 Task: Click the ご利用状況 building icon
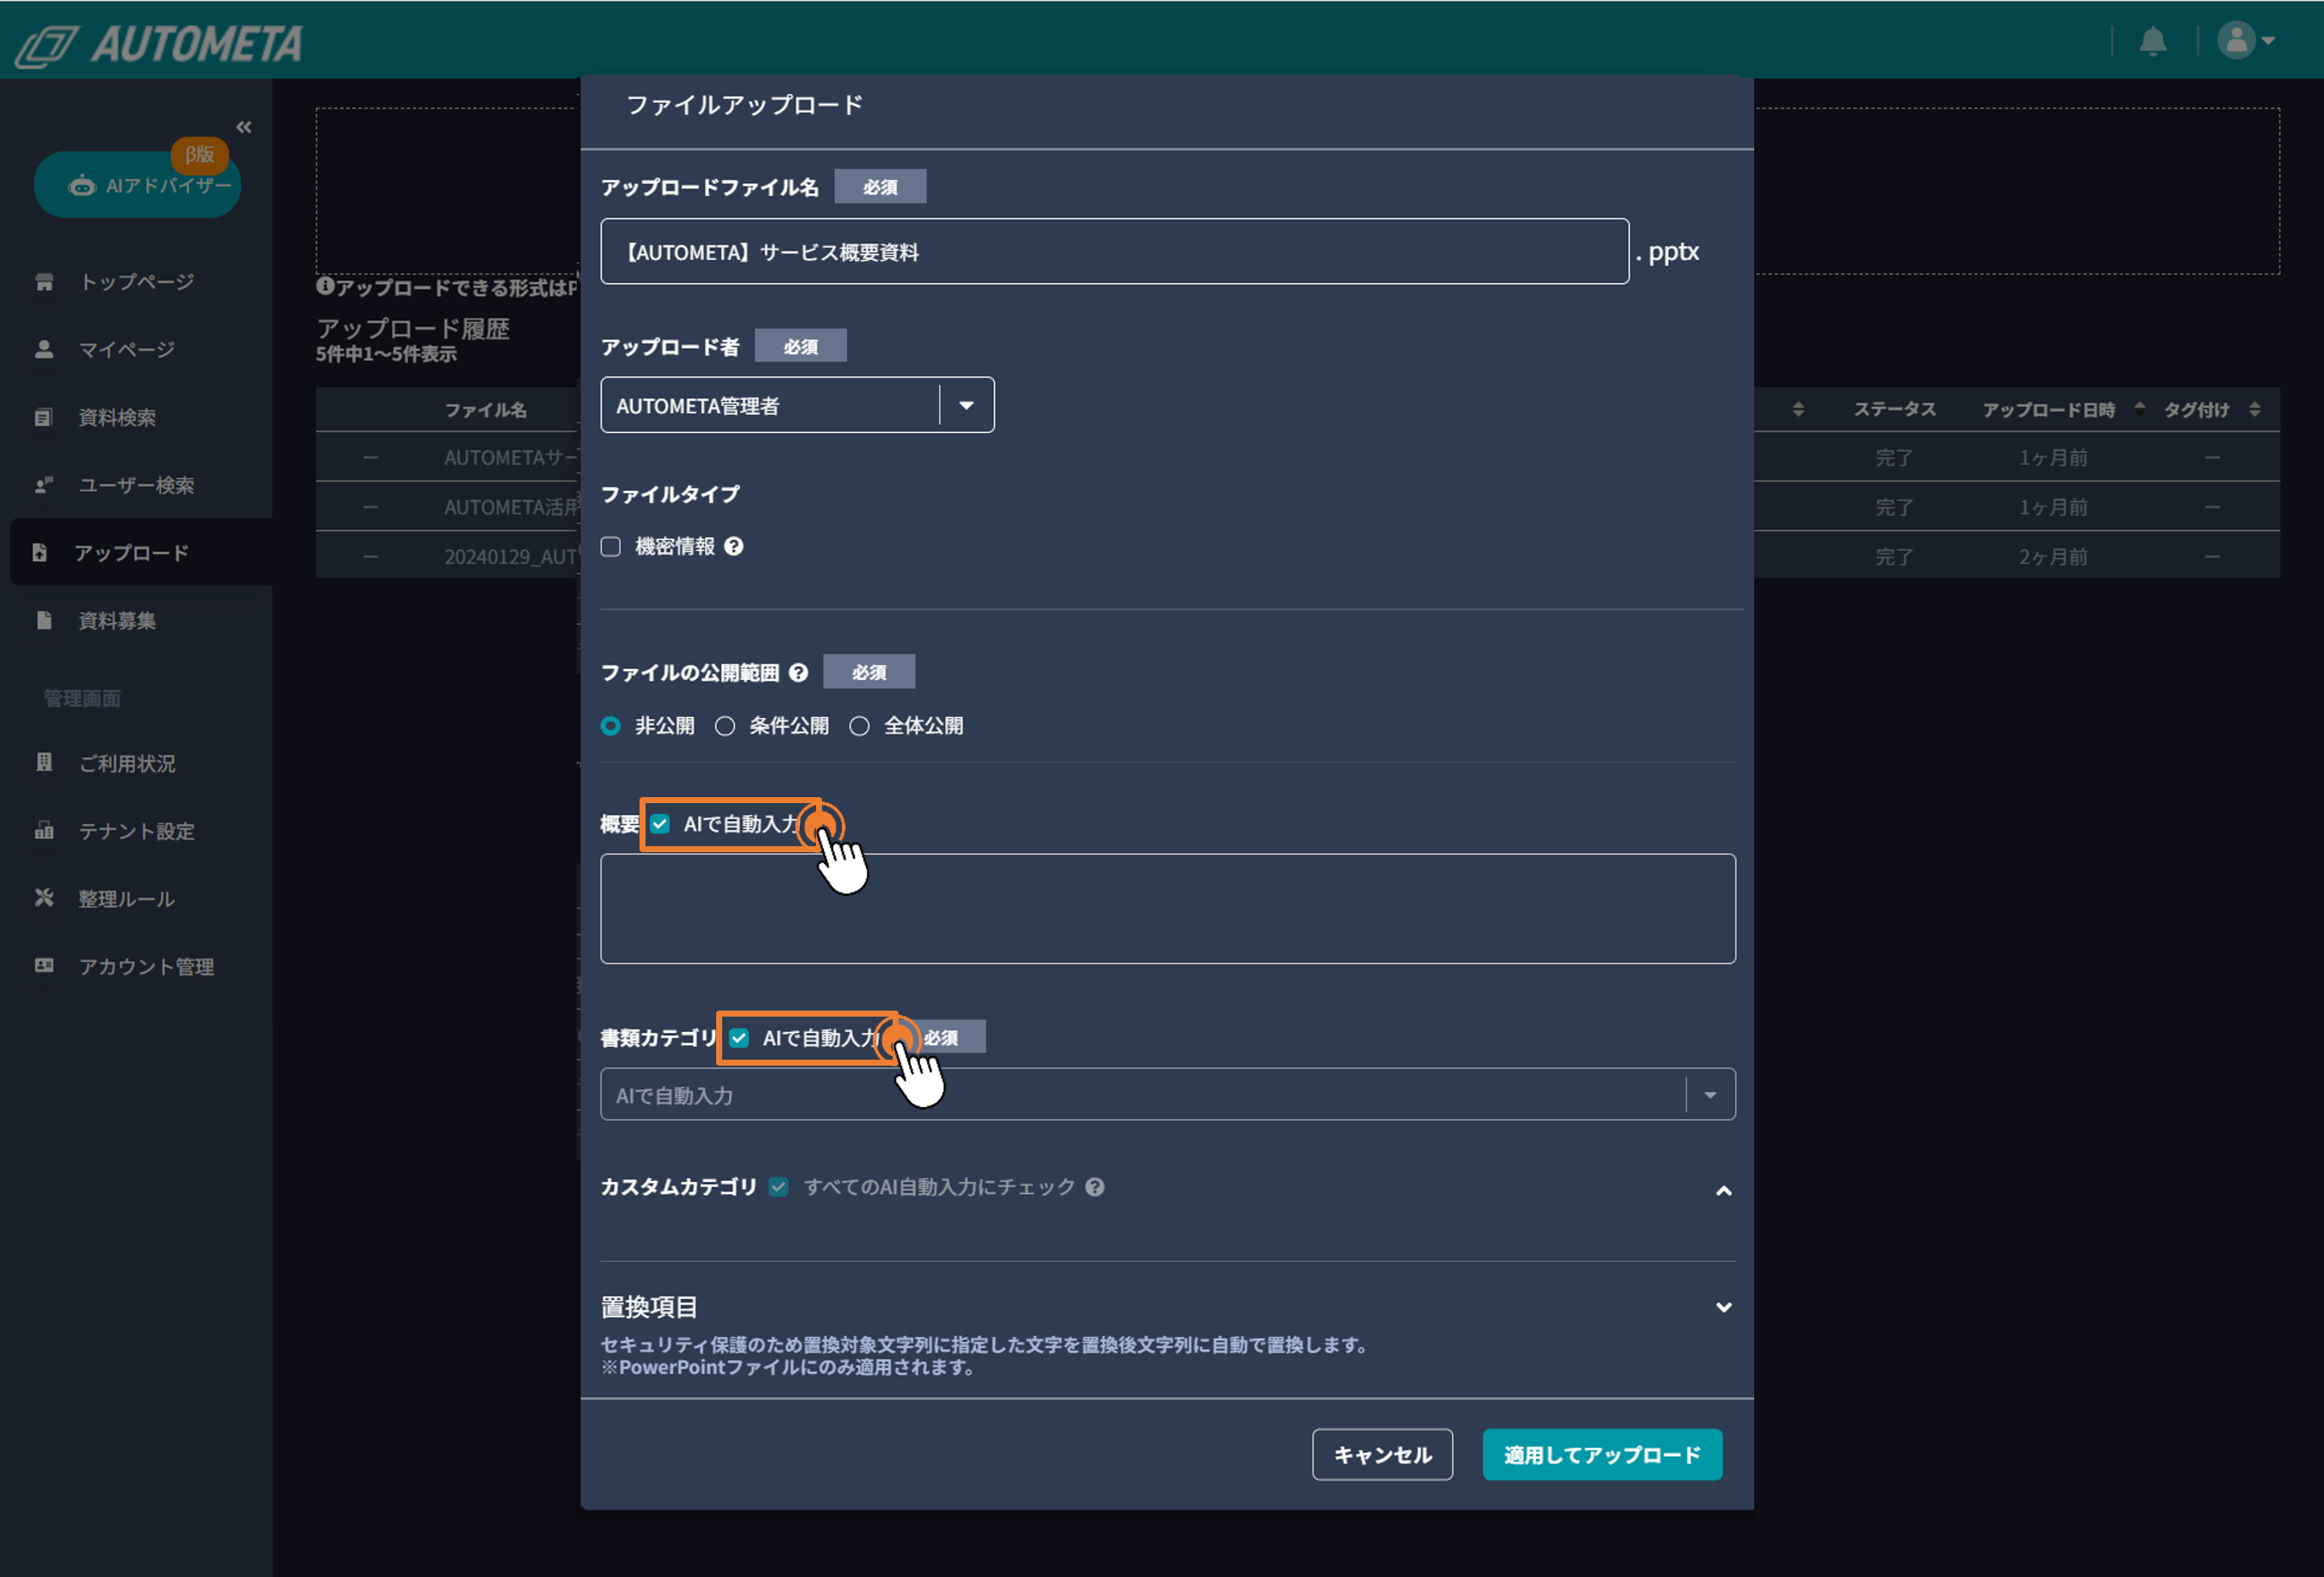pos(44,762)
